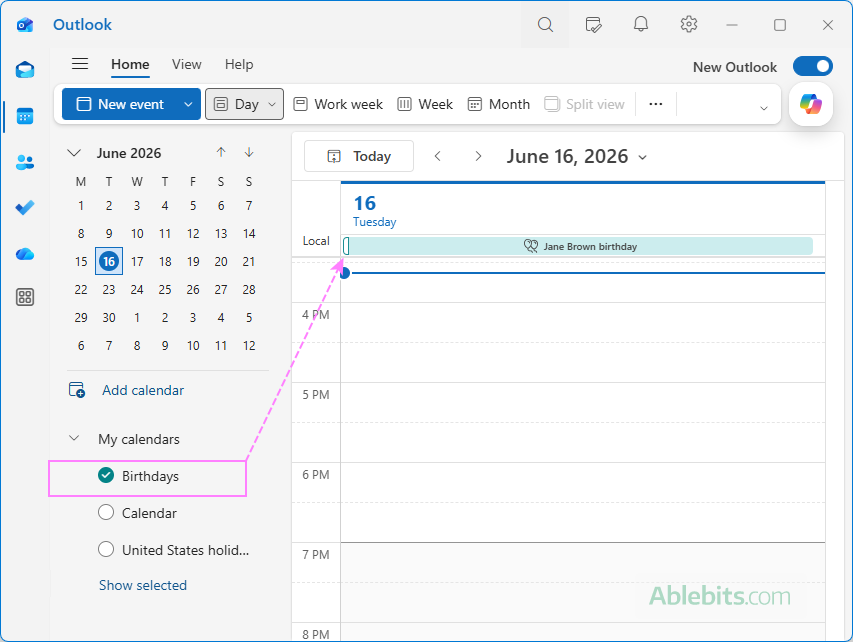Viewport: 853px width, 642px height.
Task: Open New event dropdown arrow
Action: [x=188, y=104]
